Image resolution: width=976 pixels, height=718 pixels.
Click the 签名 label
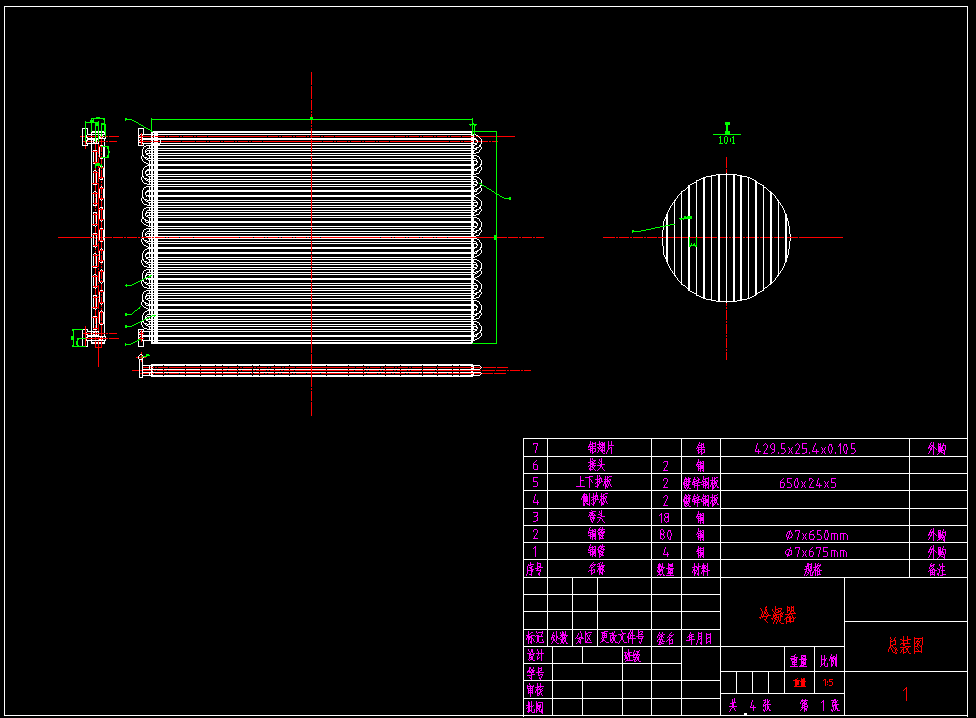point(665,638)
